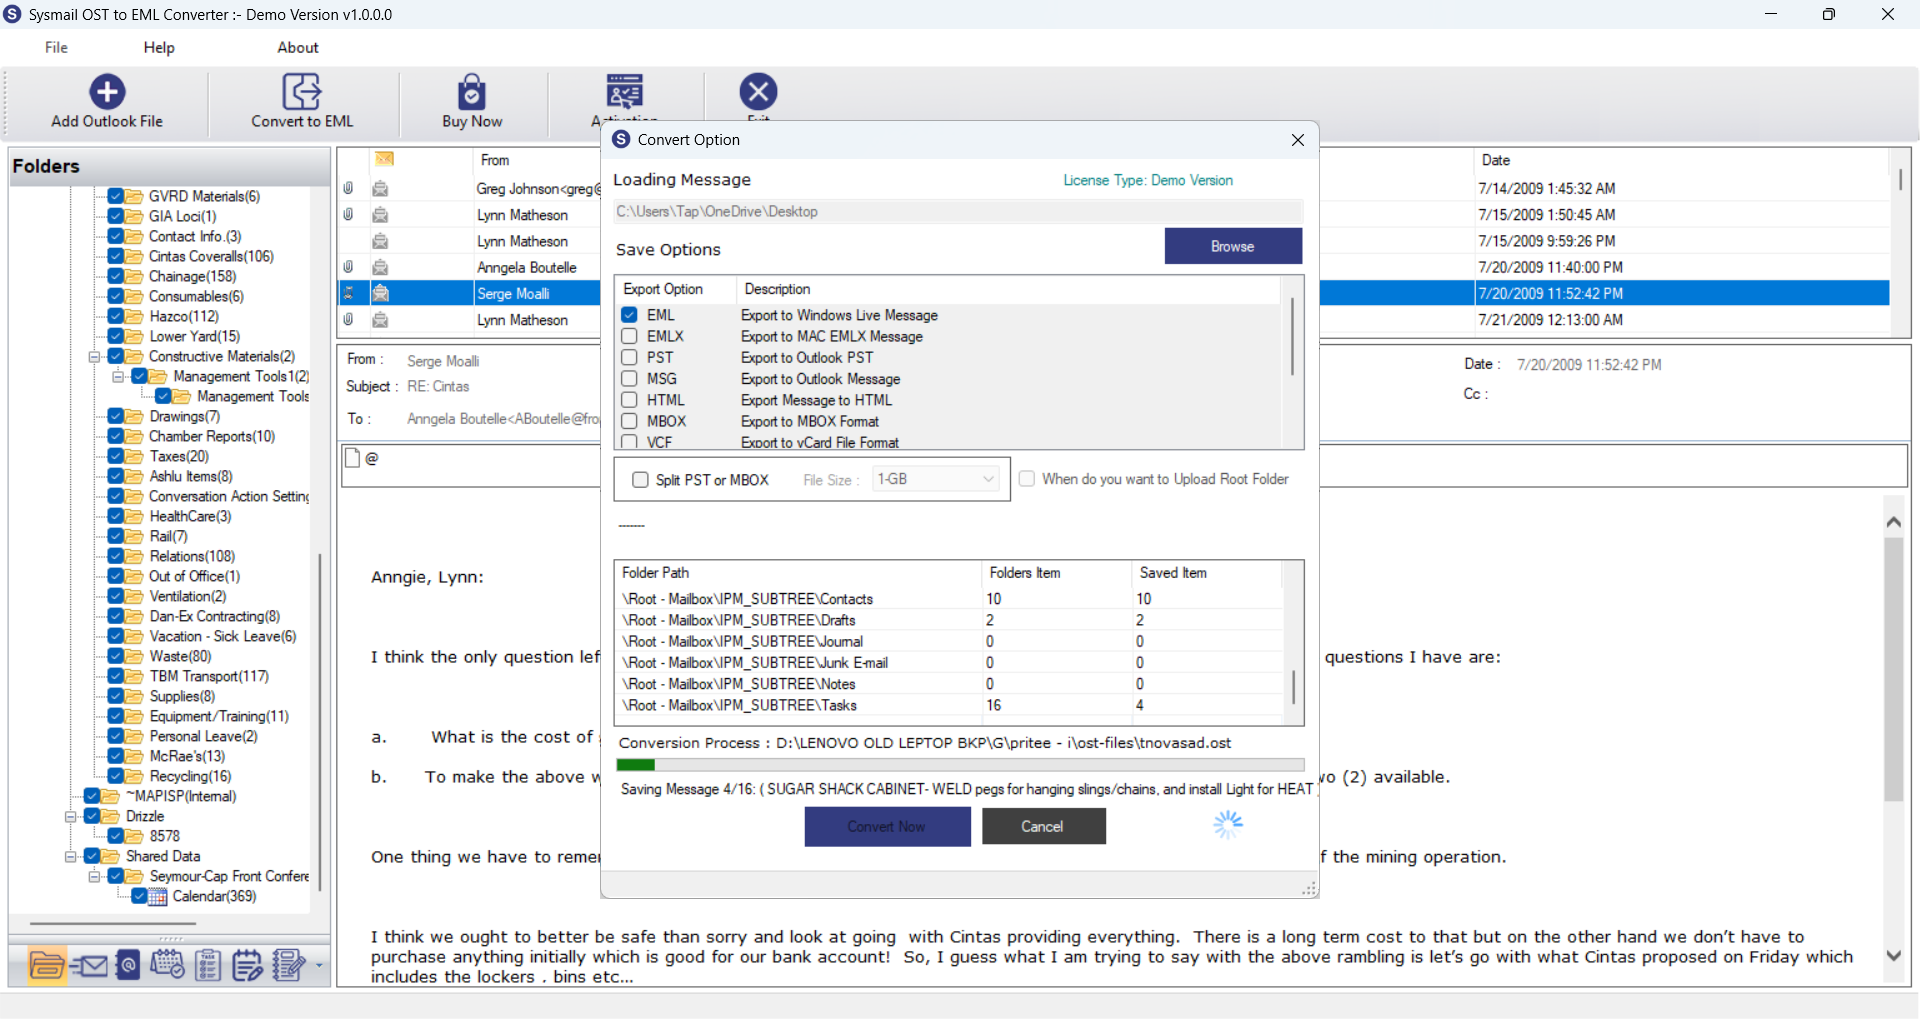The height and width of the screenshot is (1020, 1920).
Task: Open the journal notebook icon in bottom bar
Action: (x=289, y=966)
